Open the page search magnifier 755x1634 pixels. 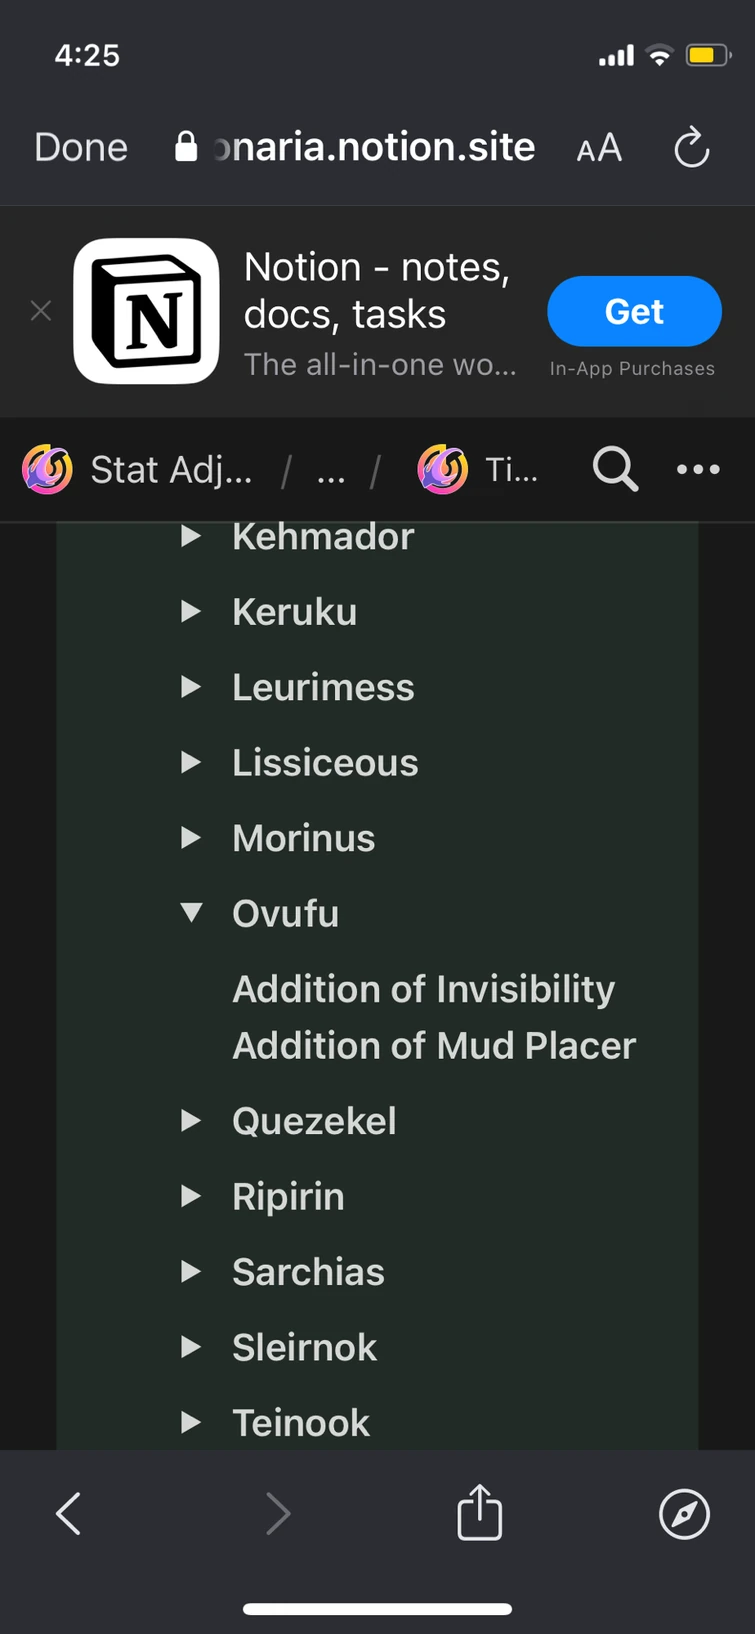click(615, 468)
